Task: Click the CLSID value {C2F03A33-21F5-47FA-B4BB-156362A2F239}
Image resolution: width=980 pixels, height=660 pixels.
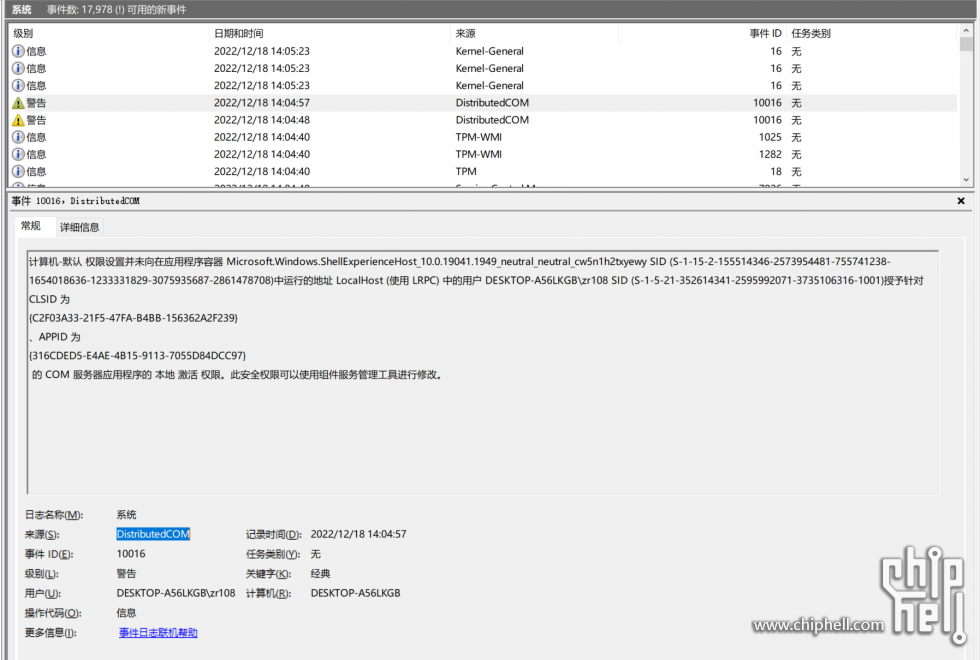Action: click(133, 318)
